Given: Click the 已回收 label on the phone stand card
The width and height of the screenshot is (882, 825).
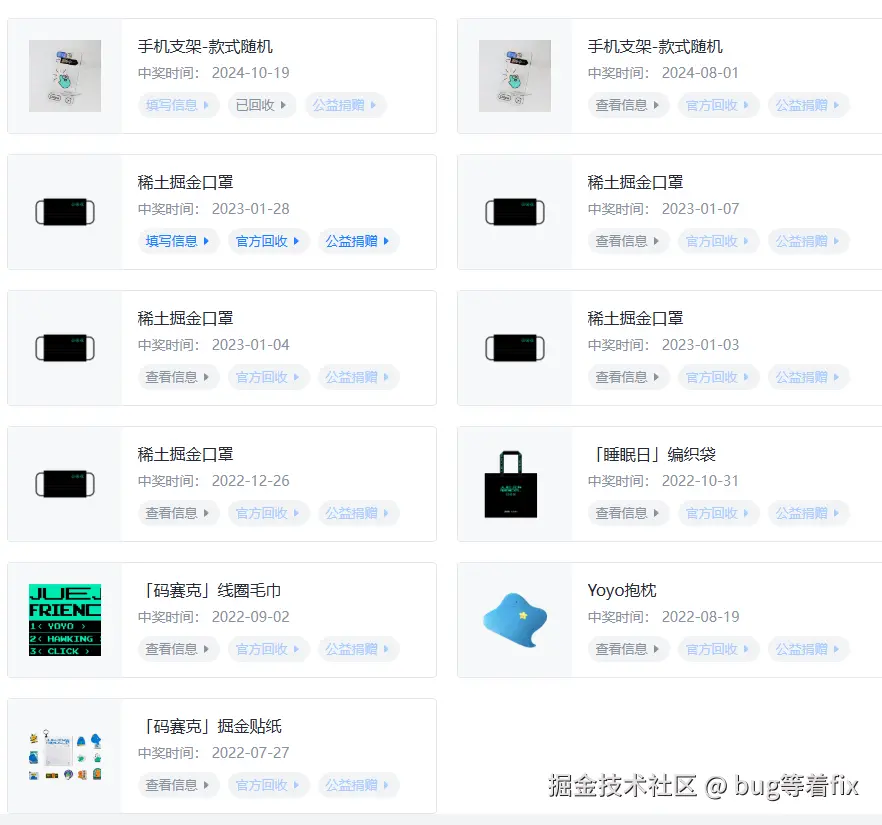Looking at the screenshot, I should (x=261, y=105).
